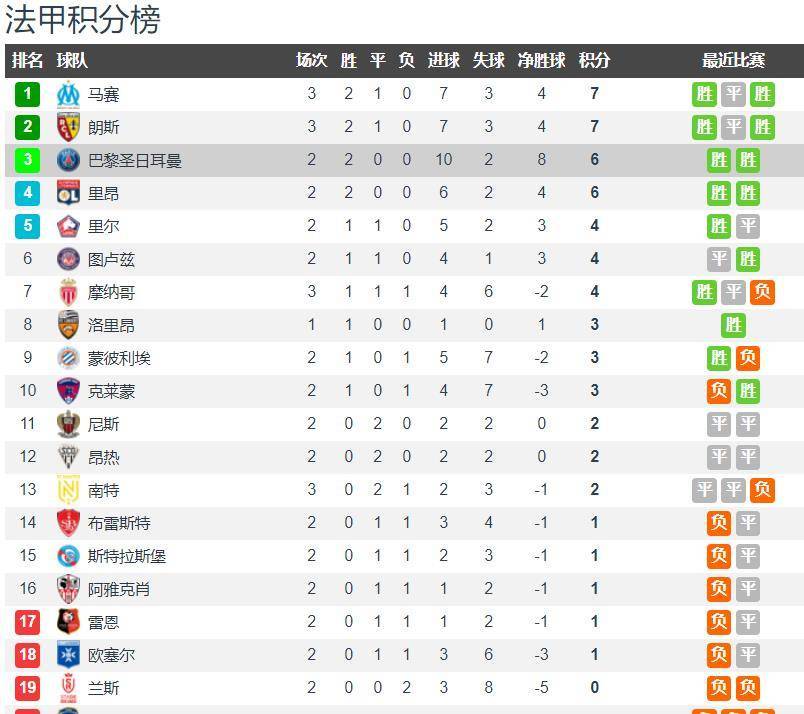The image size is (804, 714).
Task: Click the Monaco club crest icon
Action: [x=68, y=292]
